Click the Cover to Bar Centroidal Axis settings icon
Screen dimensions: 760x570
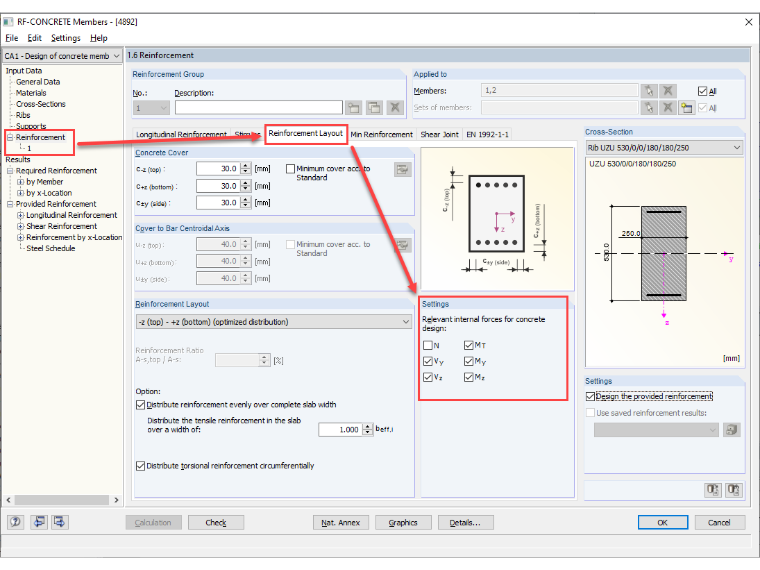tap(402, 245)
